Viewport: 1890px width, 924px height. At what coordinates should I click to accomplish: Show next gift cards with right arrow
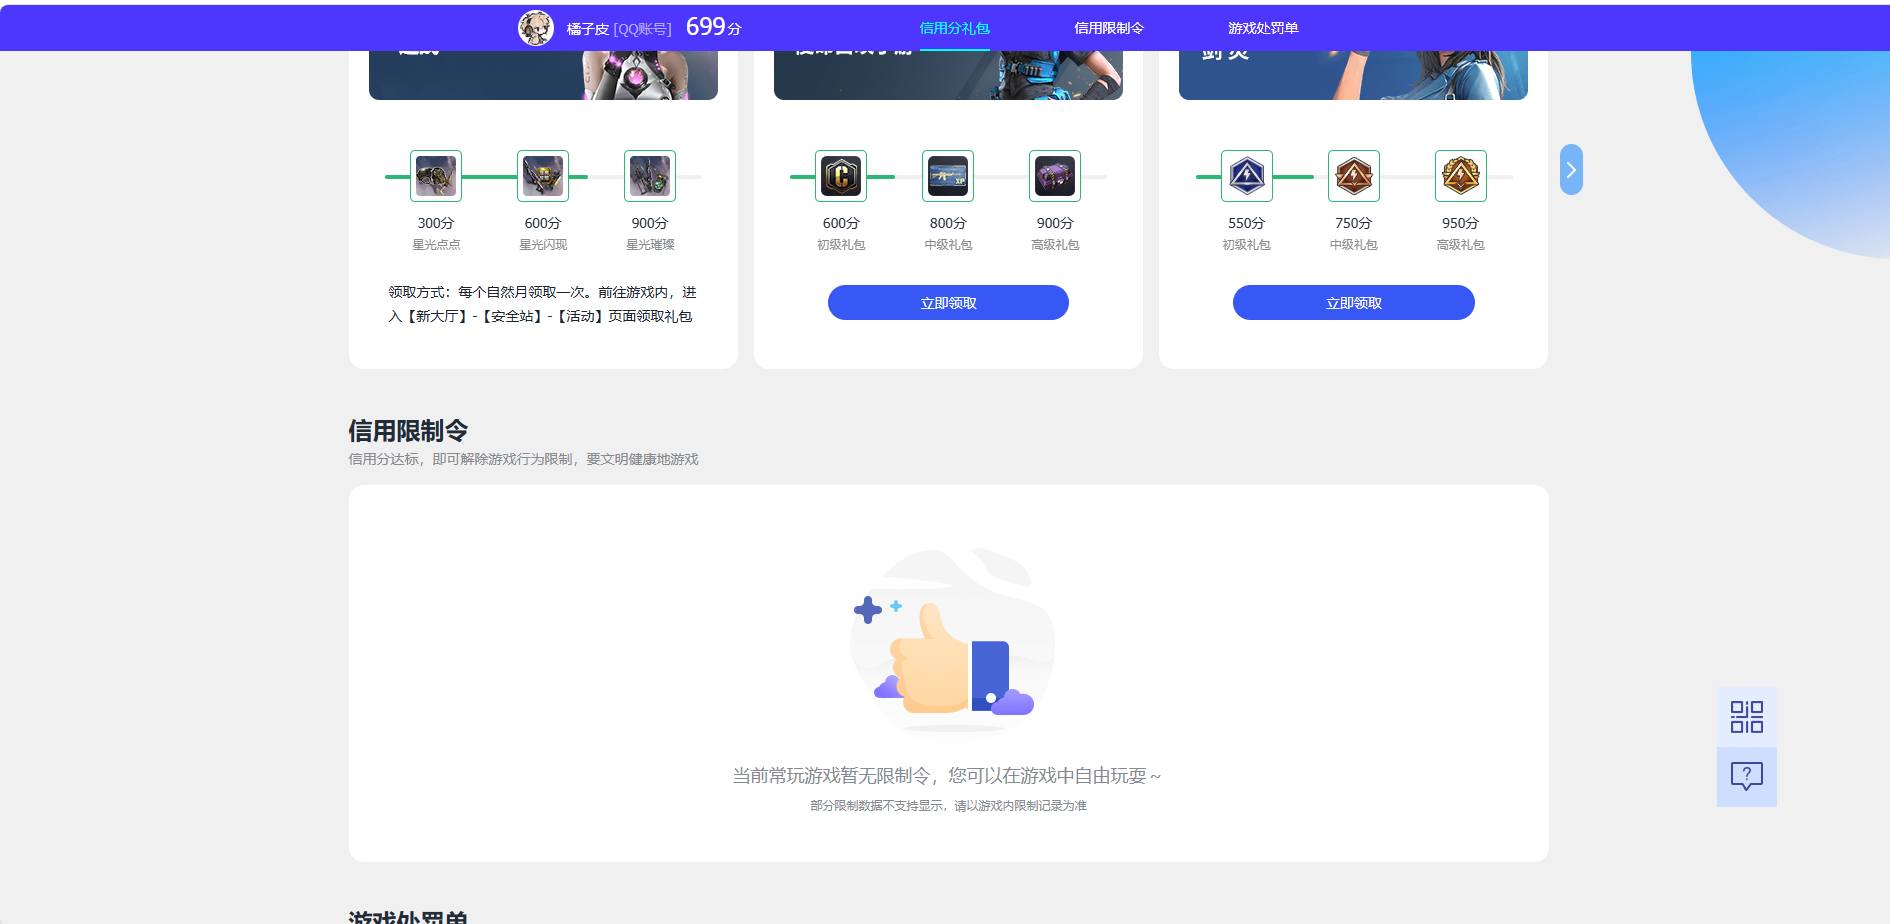click(1571, 170)
